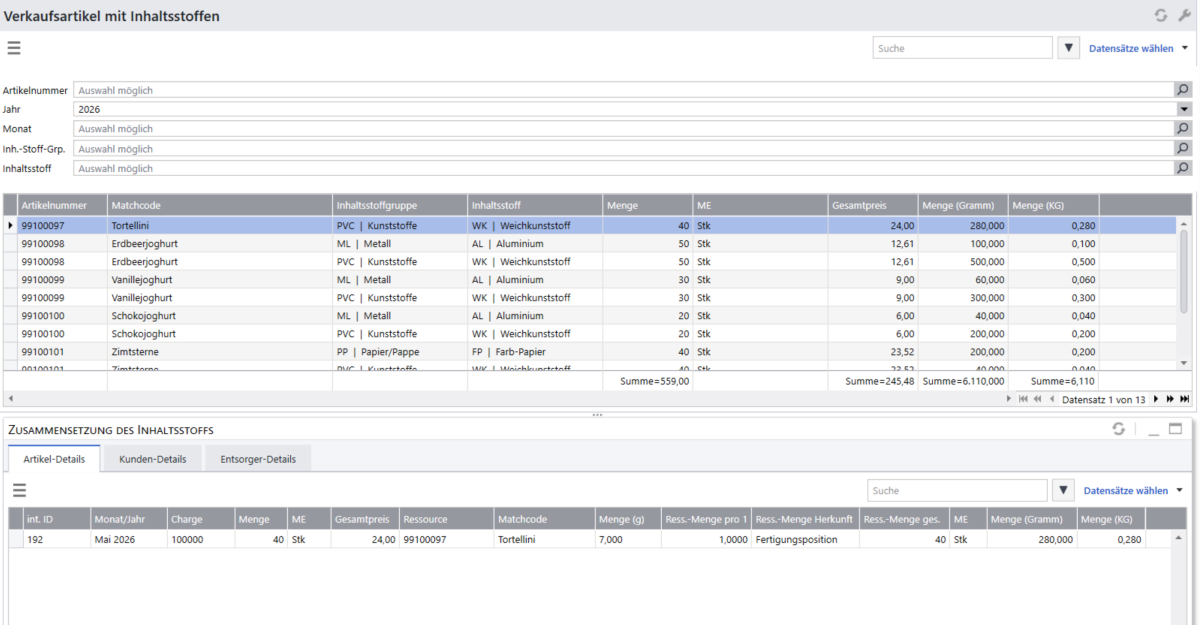
Task: Open the wrench settings icon in title bar
Action: pyautogui.click(x=1185, y=15)
